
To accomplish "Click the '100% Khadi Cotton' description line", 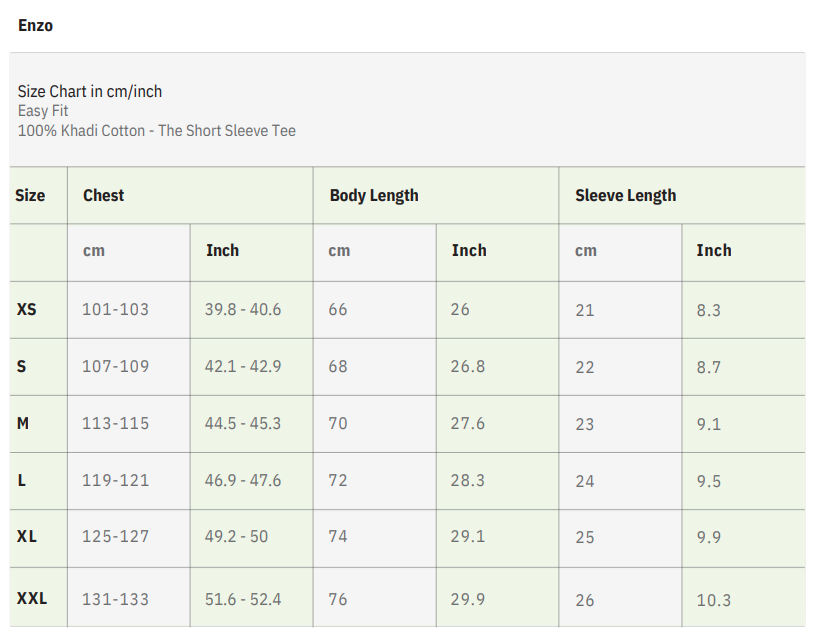I will click(157, 130).
